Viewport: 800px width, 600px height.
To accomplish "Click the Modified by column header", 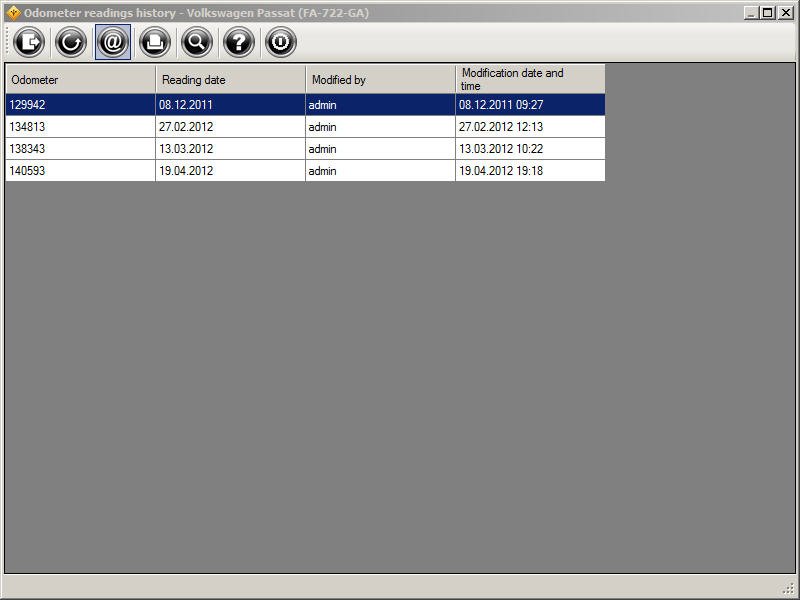I will [x=380, y=80].
